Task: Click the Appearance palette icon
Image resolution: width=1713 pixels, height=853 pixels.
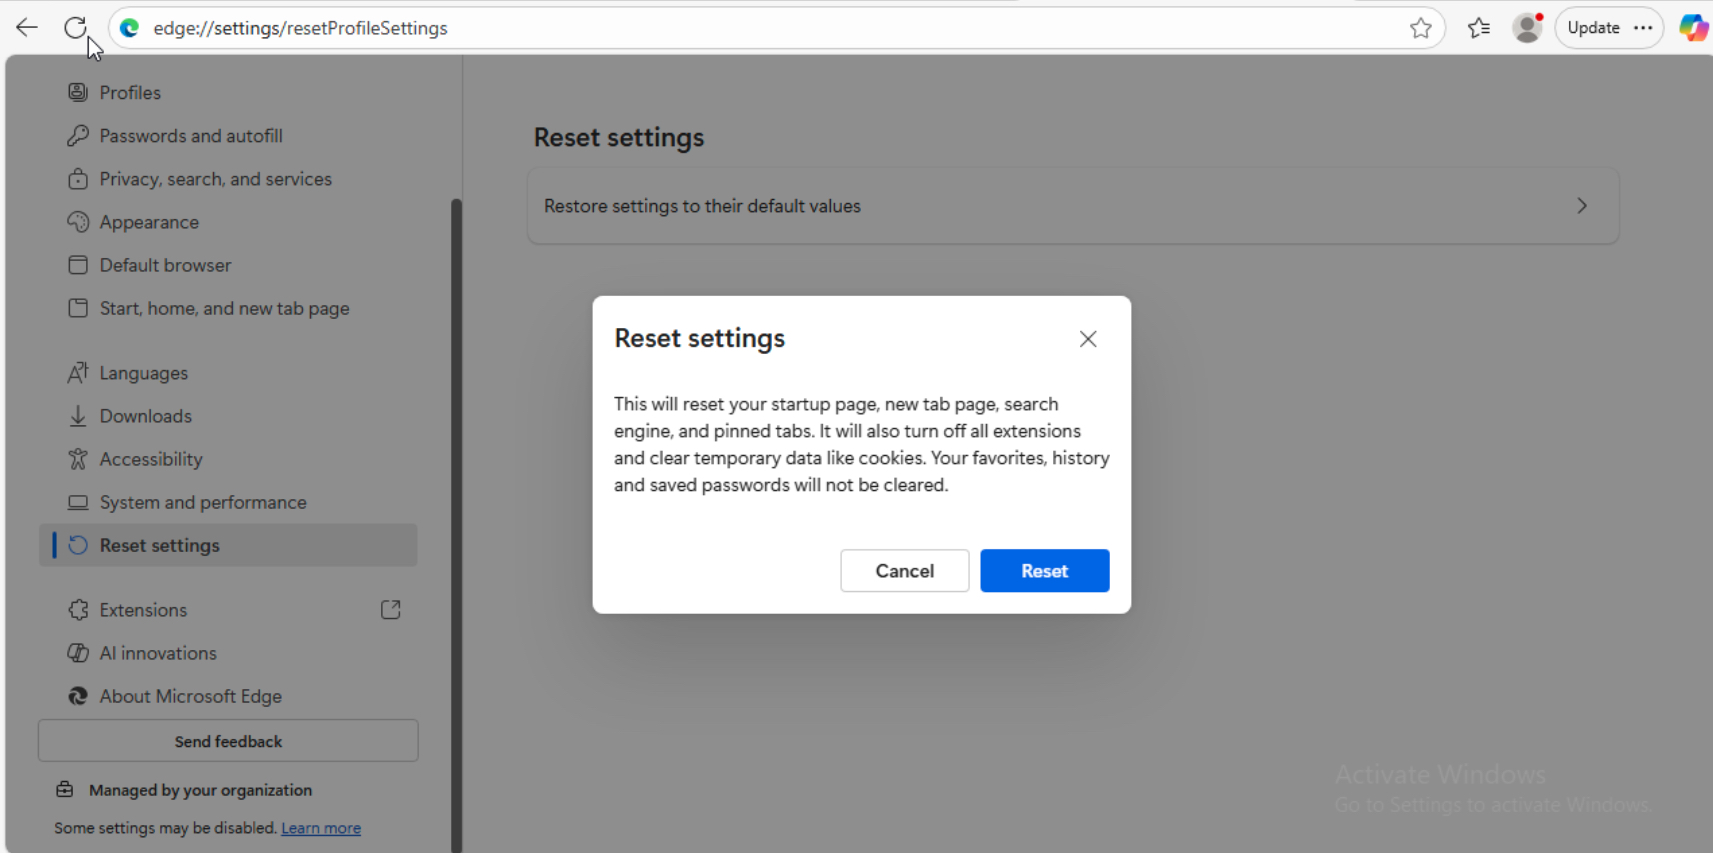Action: [78, 222]
